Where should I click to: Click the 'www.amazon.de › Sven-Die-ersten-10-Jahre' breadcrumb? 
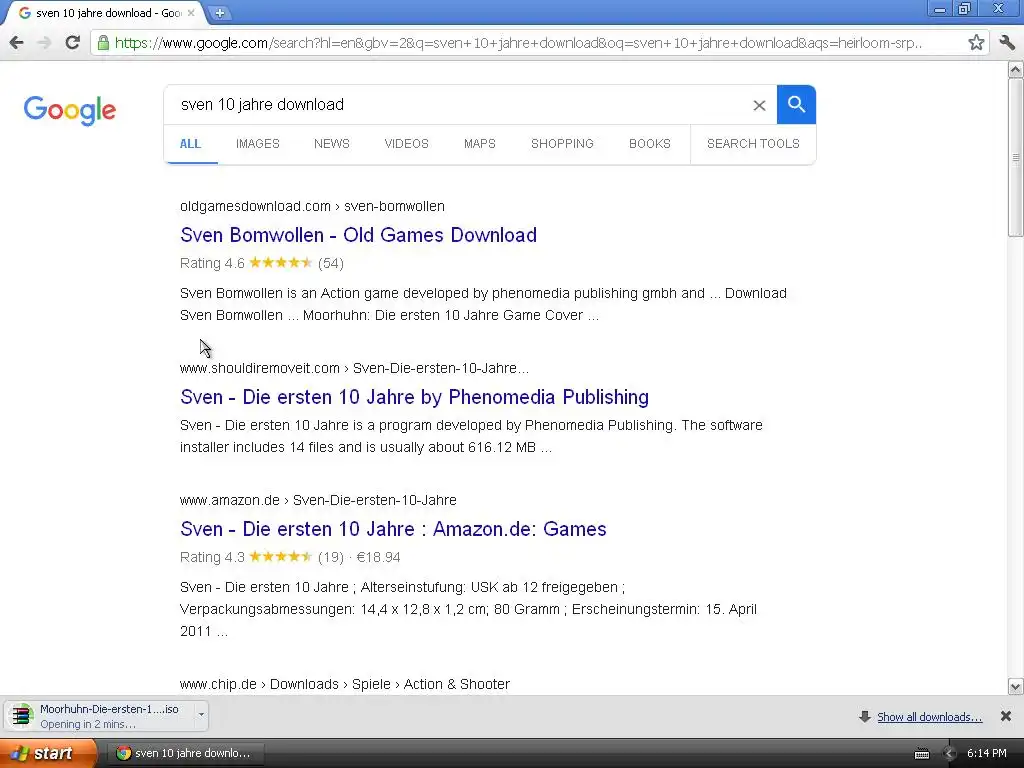[318, 500]
